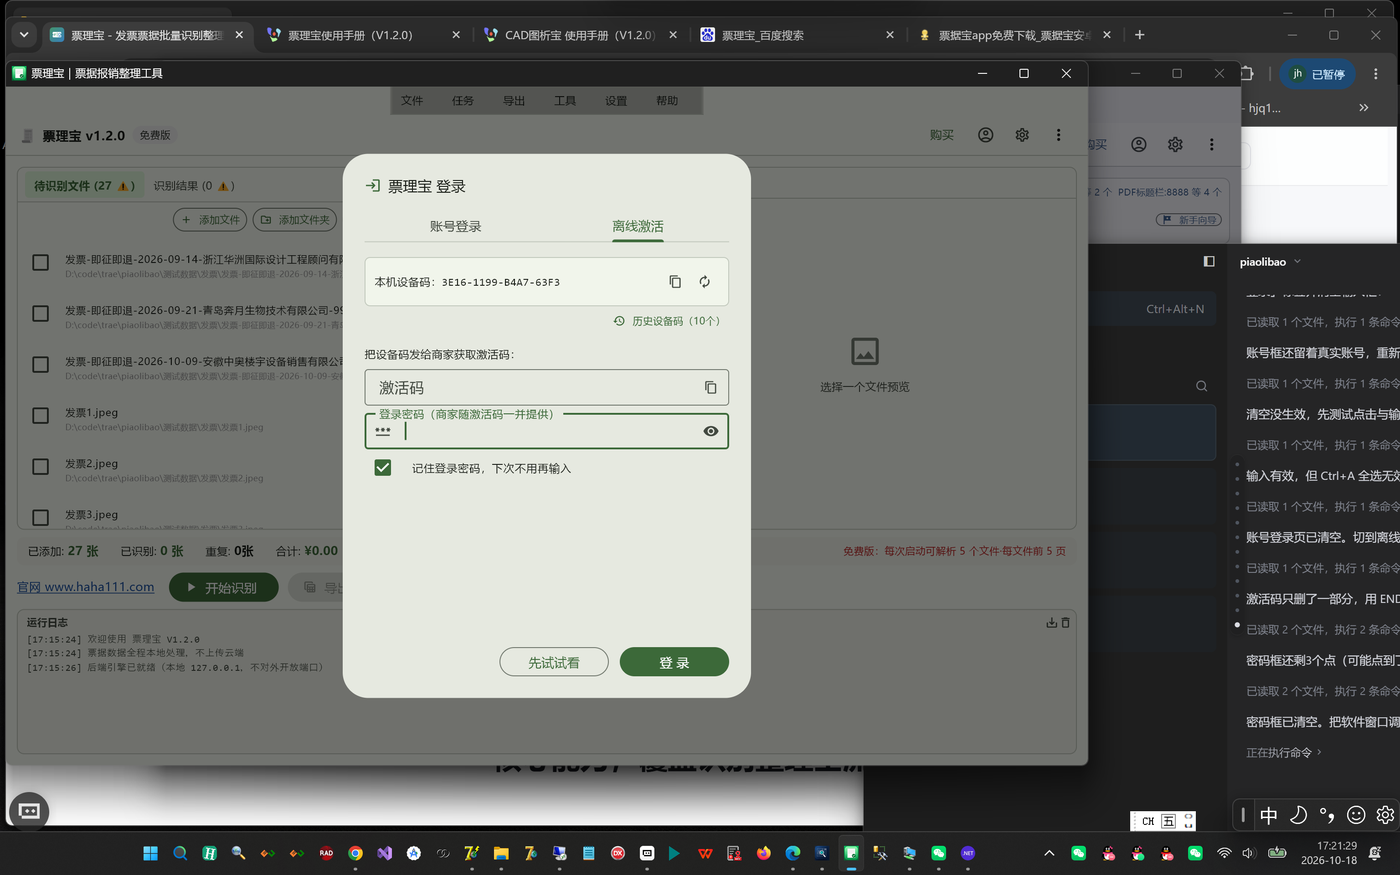Image resolution: width=1400 pixels, height=875 pixels.
Task: Open the 导出 menu
Action: [514, 101]
